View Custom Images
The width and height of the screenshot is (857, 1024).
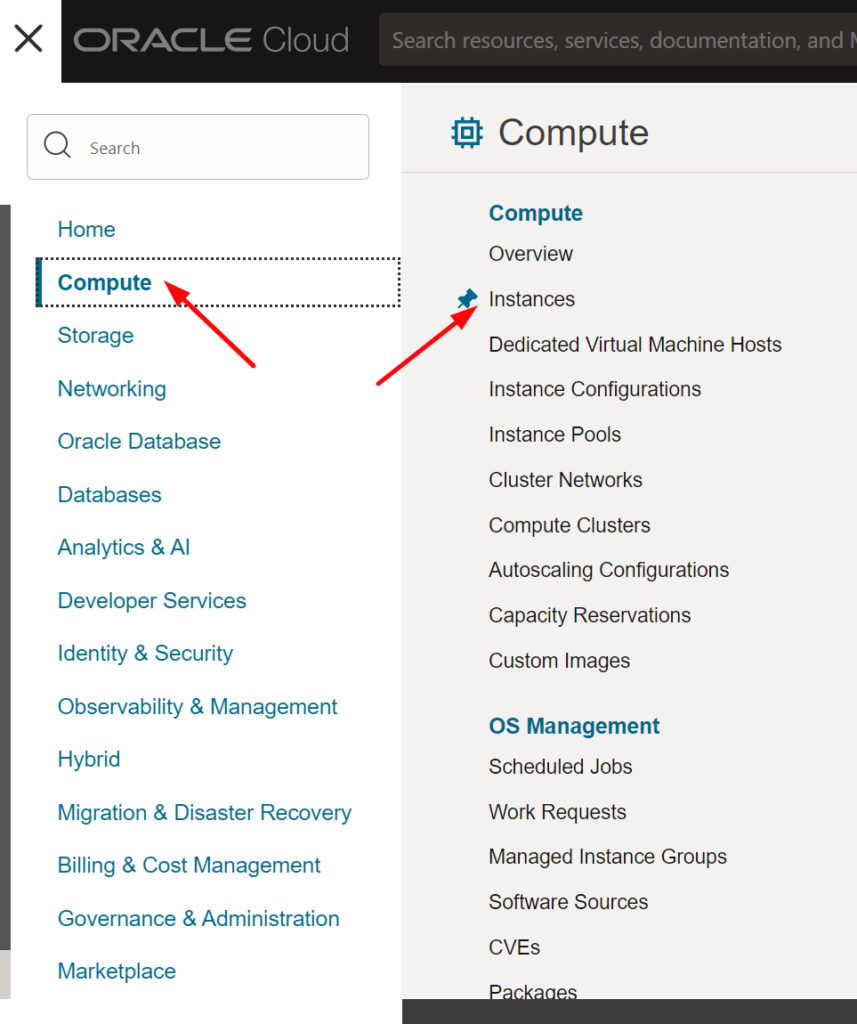click(558, 660)
